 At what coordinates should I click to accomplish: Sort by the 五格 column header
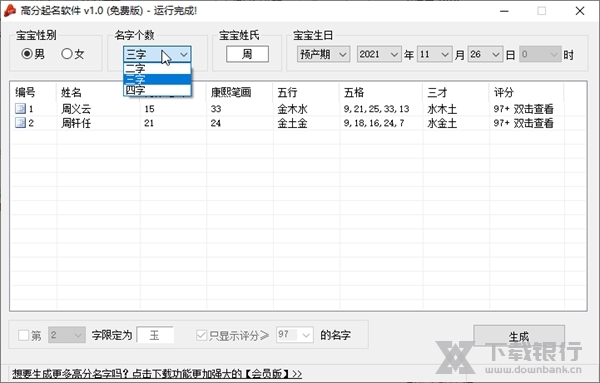(354, 92)
